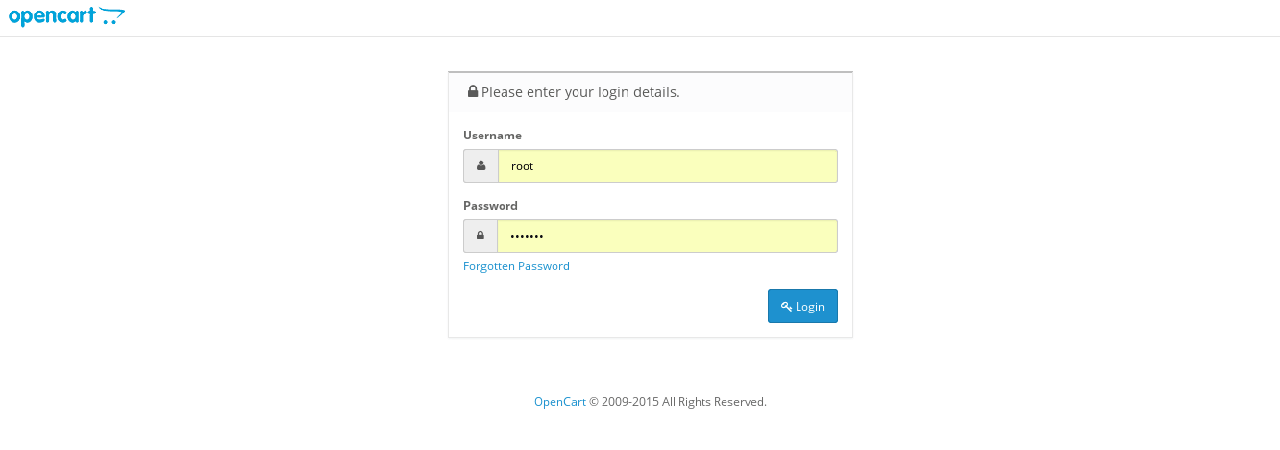The width and height of the screenshot is (1280, 450).
Task: Click the shopping cart symbol in the logo
Action: (x=112, y=16)
